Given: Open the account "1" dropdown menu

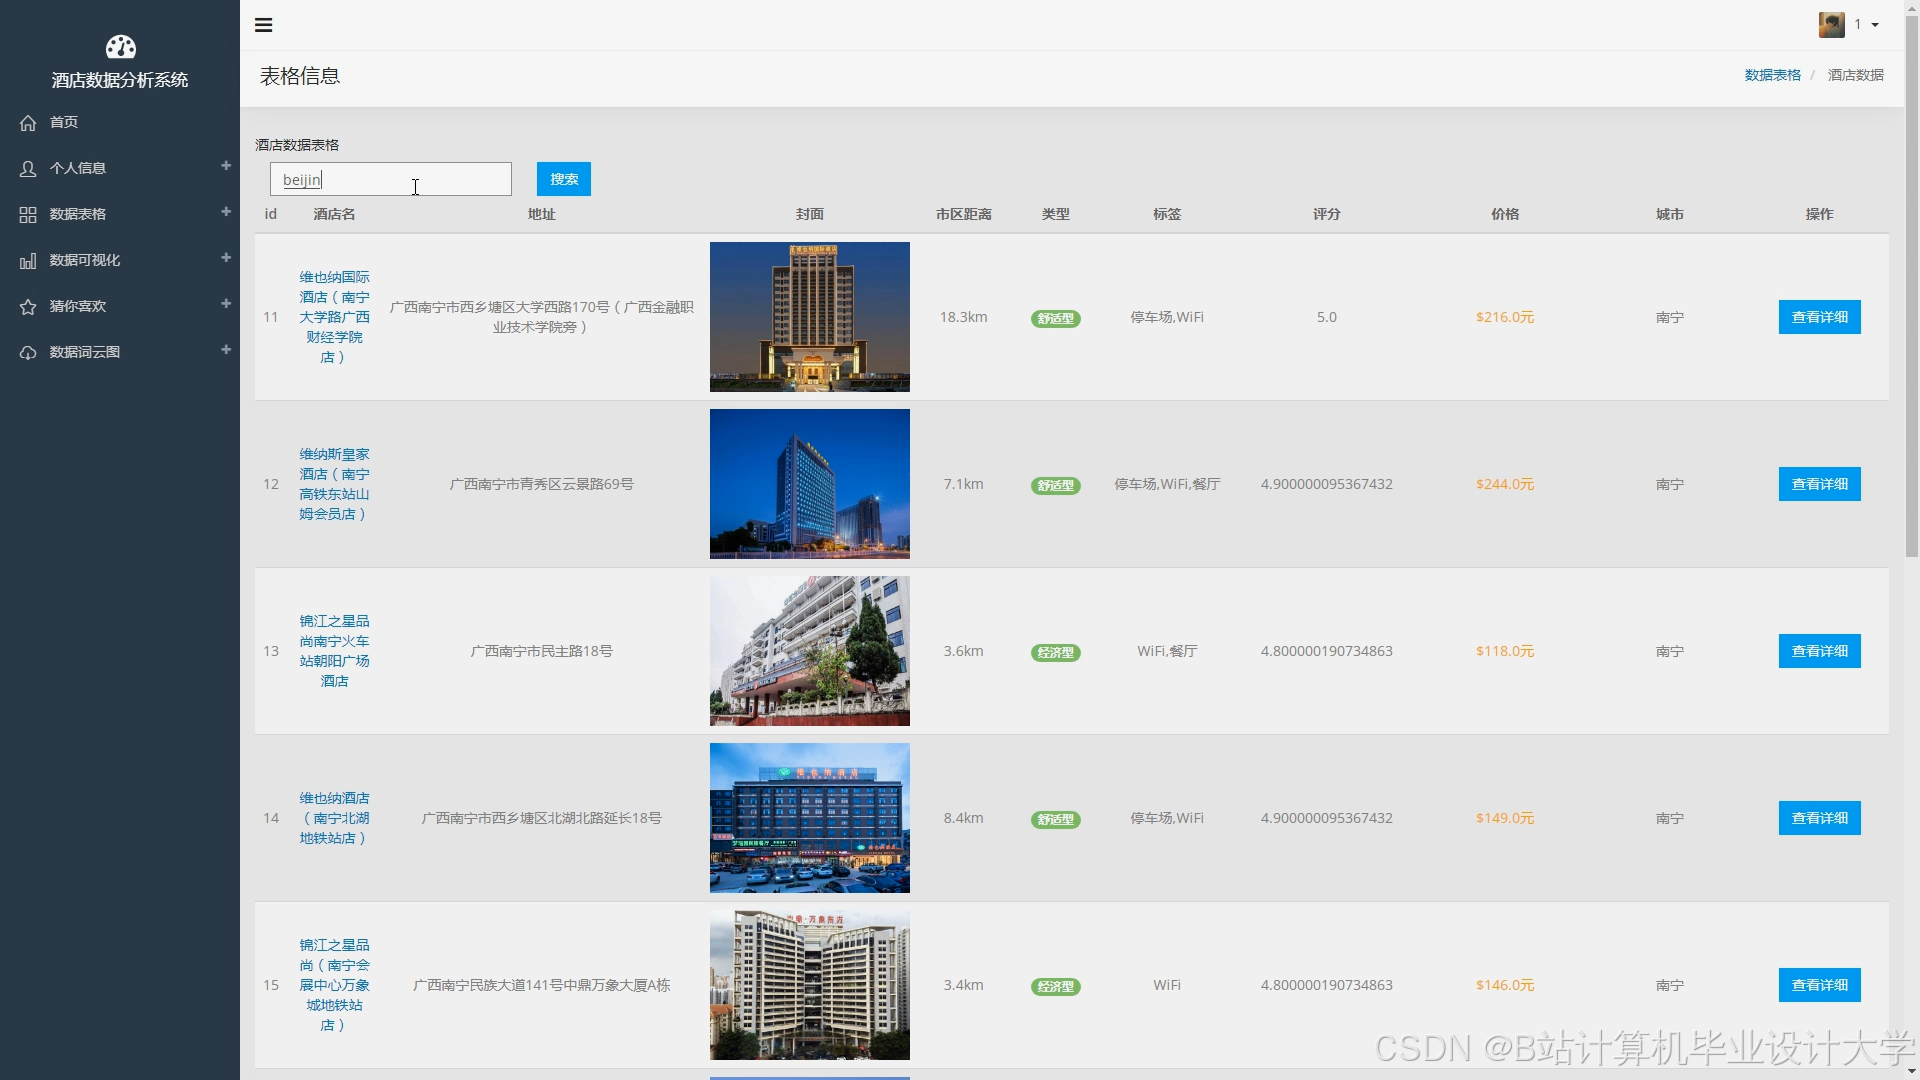Looking at the screenshot, I should (1864, 24).
